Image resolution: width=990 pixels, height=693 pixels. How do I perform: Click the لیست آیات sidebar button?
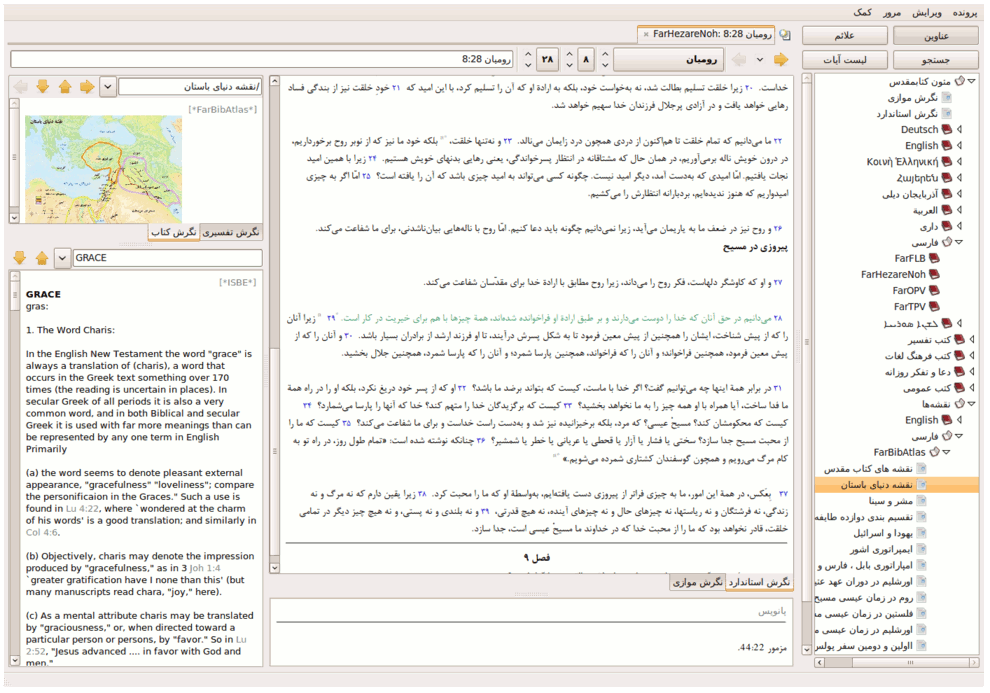tap(845, 60)
